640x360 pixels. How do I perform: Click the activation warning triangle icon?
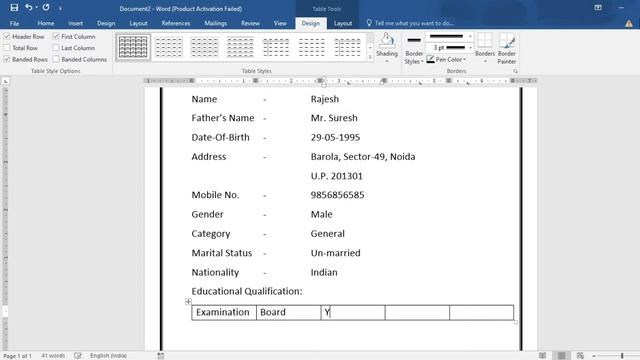(629, 24)
